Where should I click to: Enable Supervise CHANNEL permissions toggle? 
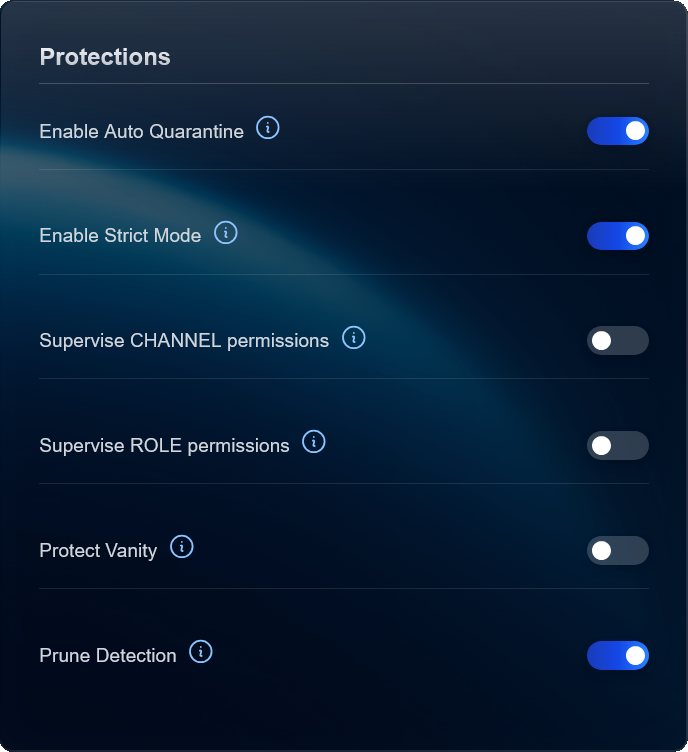tap(618, 340)
